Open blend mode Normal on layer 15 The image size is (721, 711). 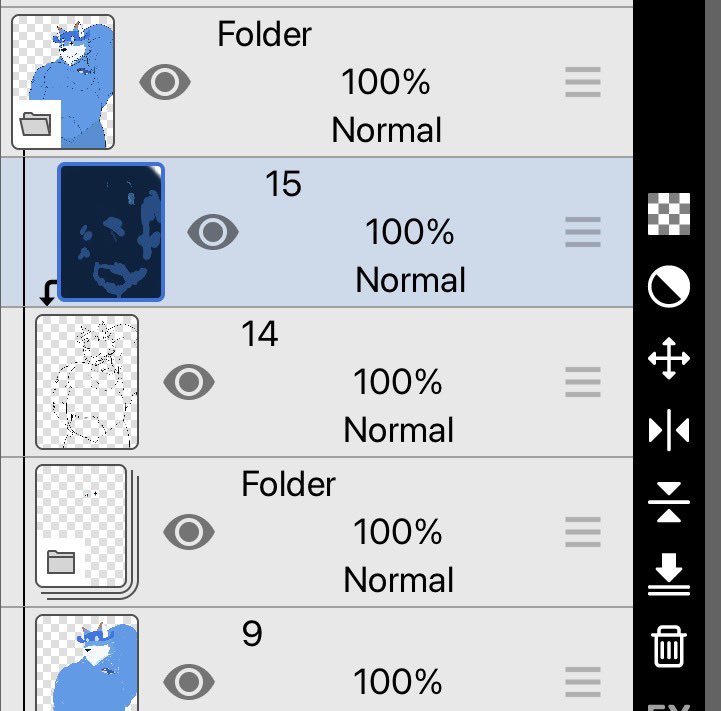coord(411,280)
